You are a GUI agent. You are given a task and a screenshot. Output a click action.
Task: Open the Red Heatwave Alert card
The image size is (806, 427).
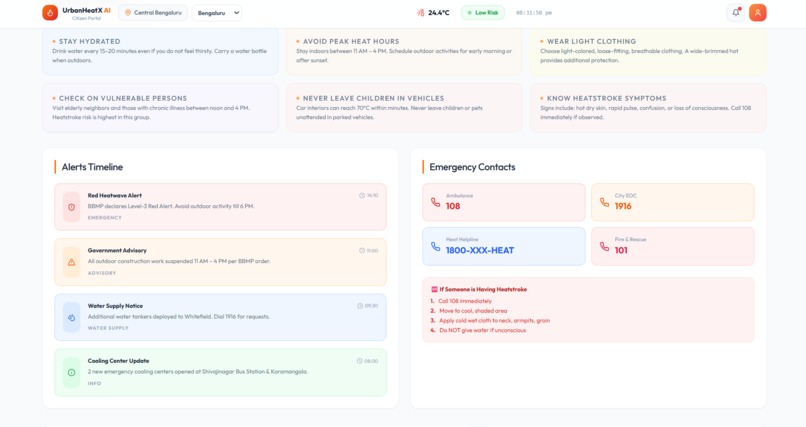coord(221,207)
